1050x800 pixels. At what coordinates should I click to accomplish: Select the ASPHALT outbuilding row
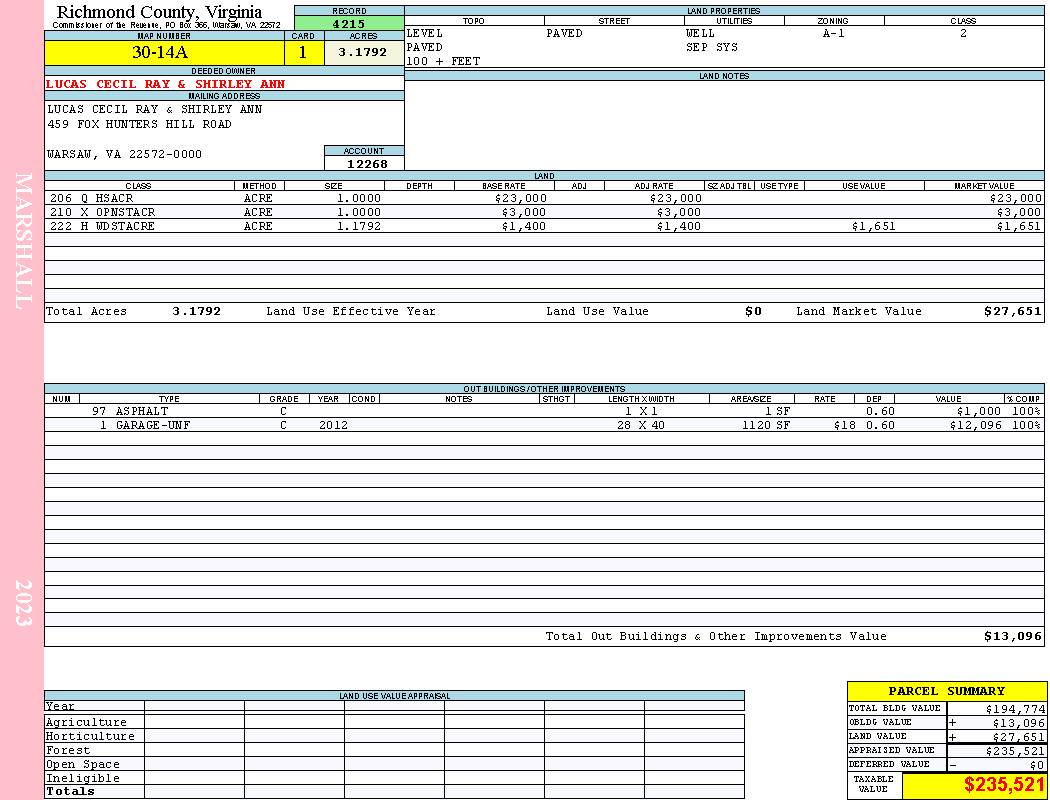coord(544,411)
